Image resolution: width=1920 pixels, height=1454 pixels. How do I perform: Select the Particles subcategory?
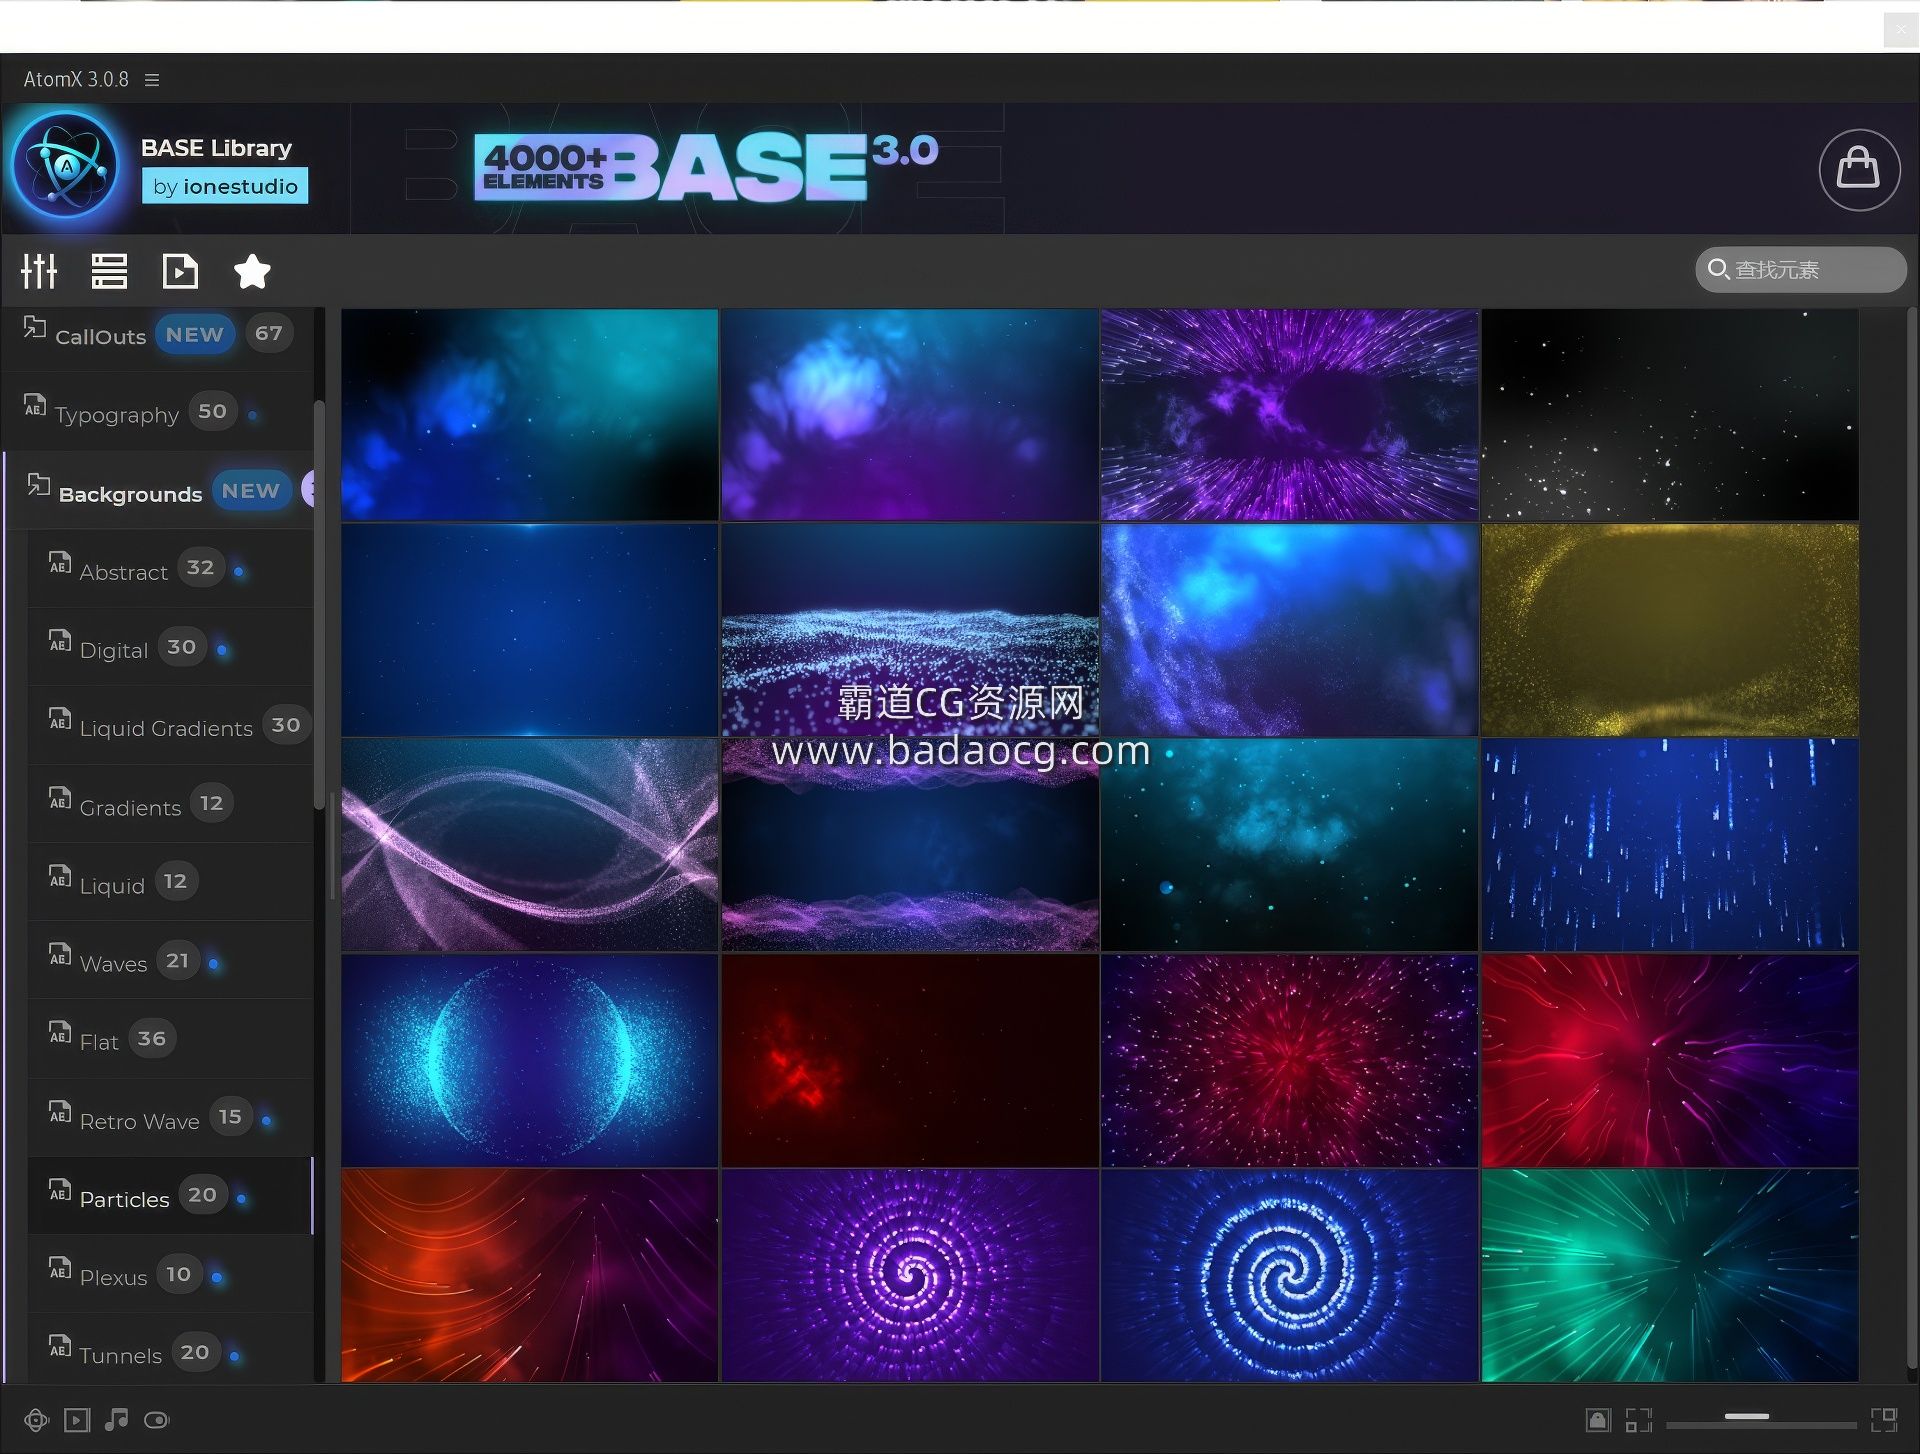tap(170, 1196)
